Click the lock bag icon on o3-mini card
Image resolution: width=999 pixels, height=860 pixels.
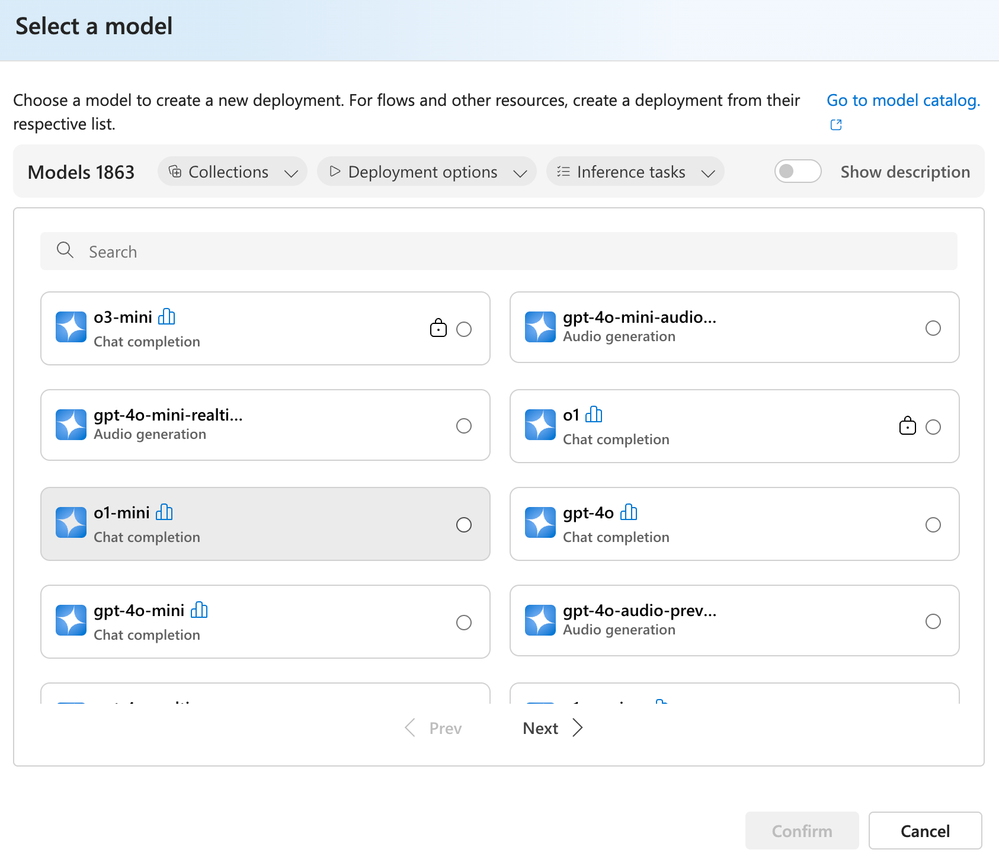click(438, 328)
